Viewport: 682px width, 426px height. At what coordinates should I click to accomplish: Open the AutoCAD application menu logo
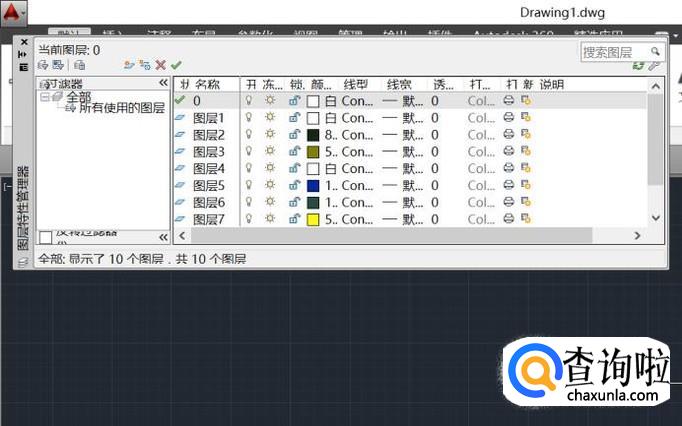[x=13, y=14]
